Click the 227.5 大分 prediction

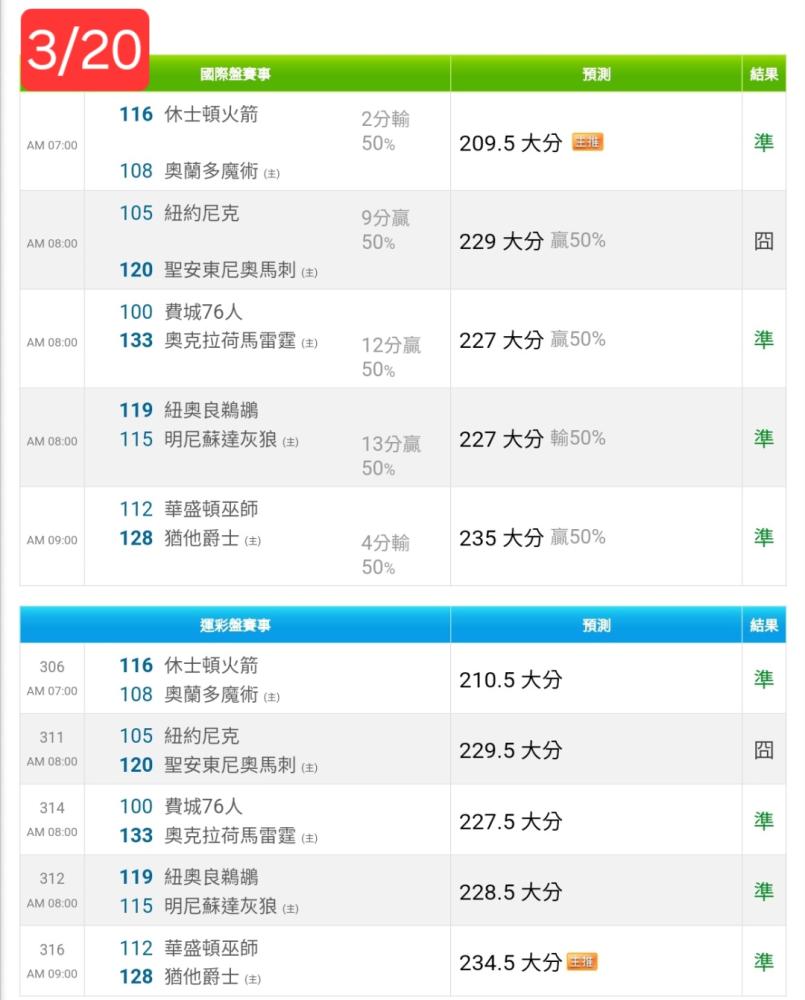click(x=510, y=821)
